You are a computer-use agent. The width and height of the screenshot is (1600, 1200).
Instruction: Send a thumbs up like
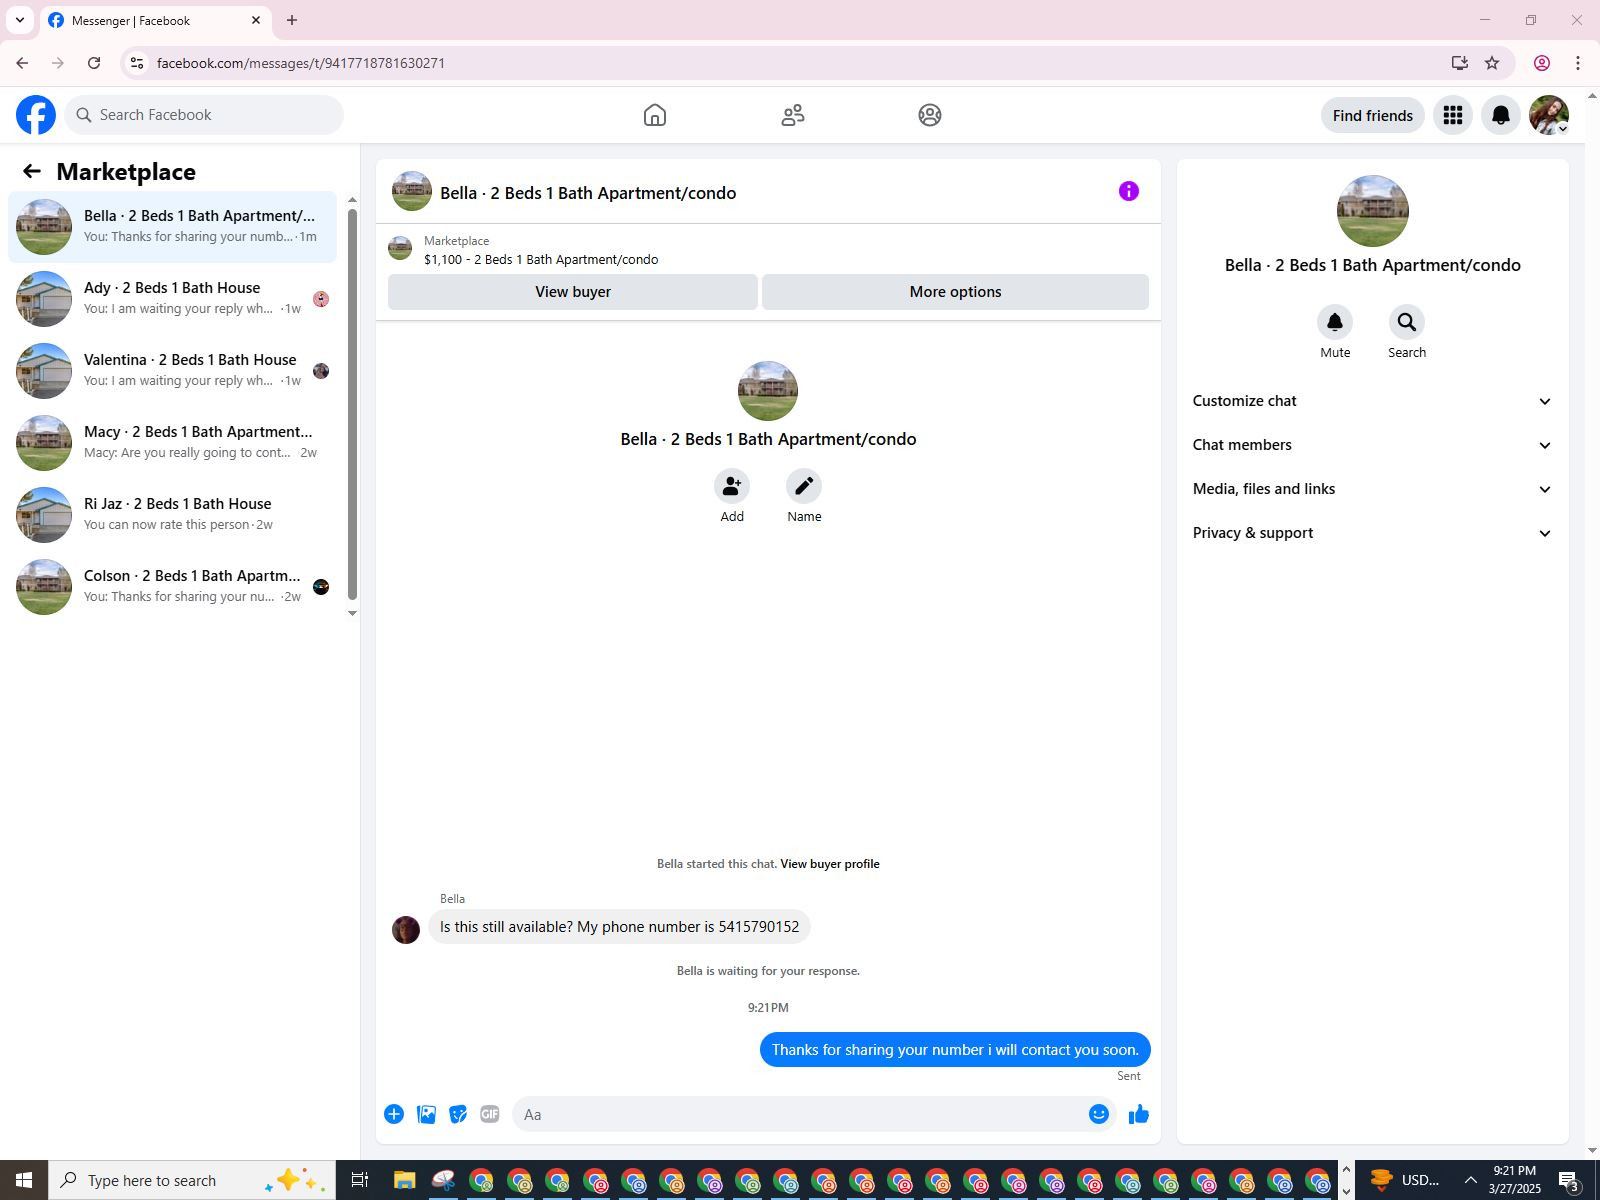(1139, 1114)
